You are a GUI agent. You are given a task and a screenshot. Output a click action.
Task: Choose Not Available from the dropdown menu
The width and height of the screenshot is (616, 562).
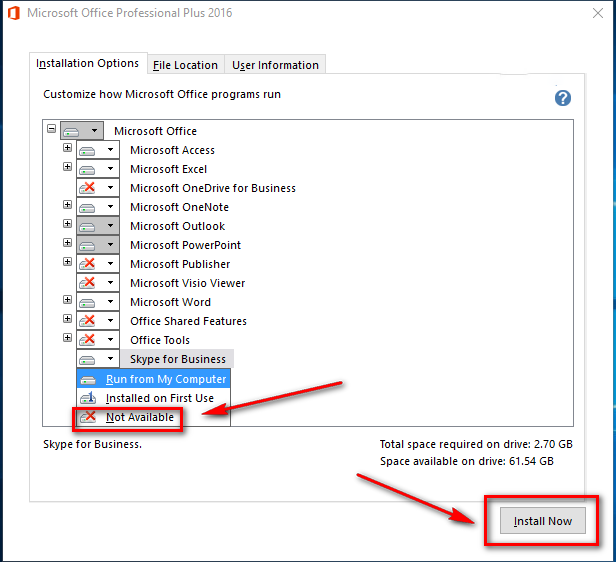(x=139, y=417)
